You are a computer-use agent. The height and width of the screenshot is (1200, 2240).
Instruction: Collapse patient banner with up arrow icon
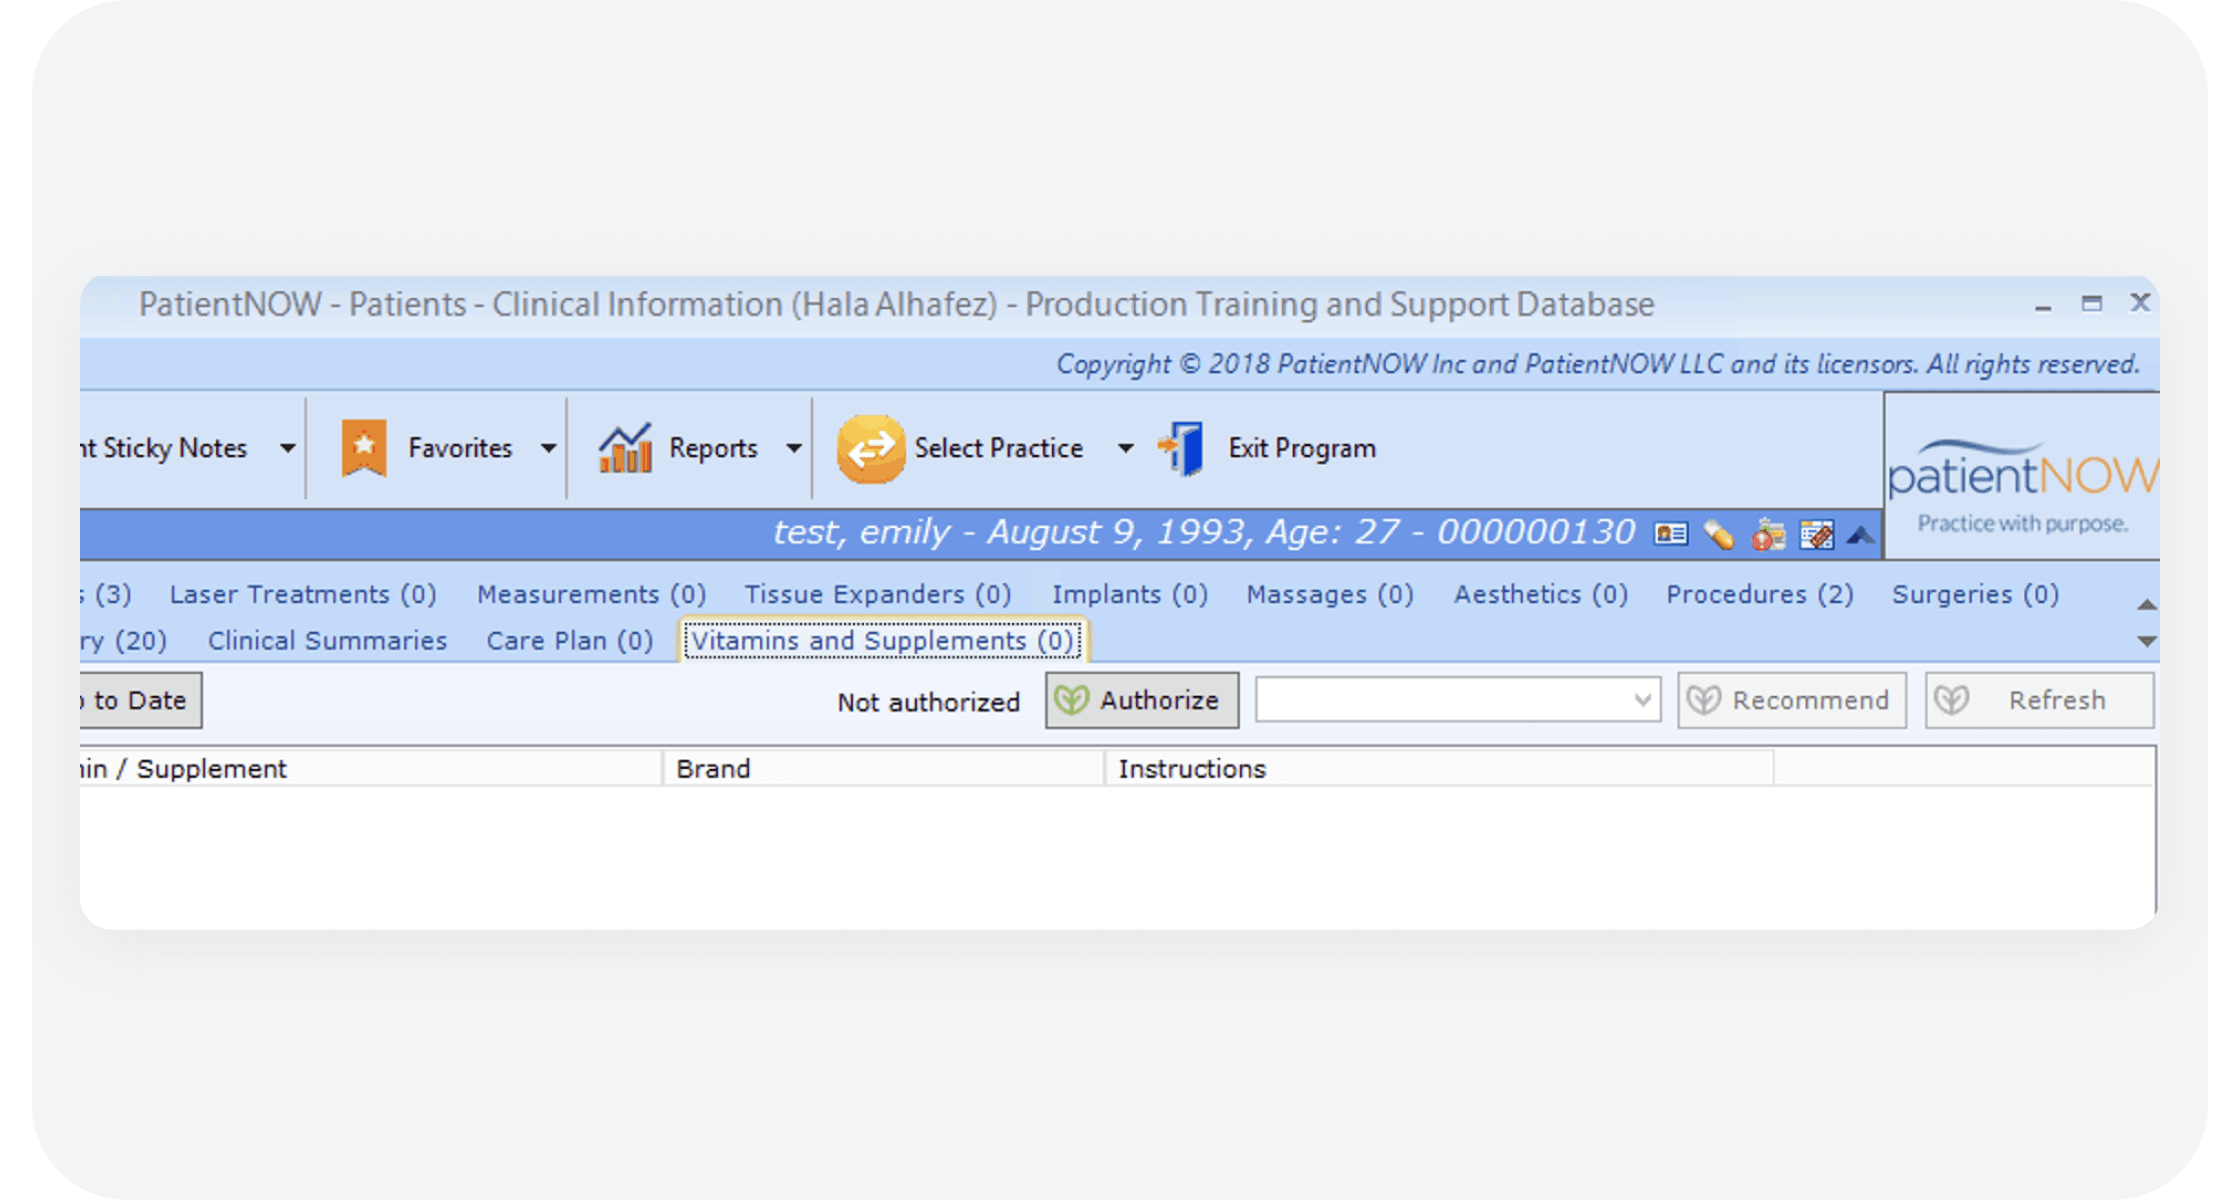pos(1861,535)
